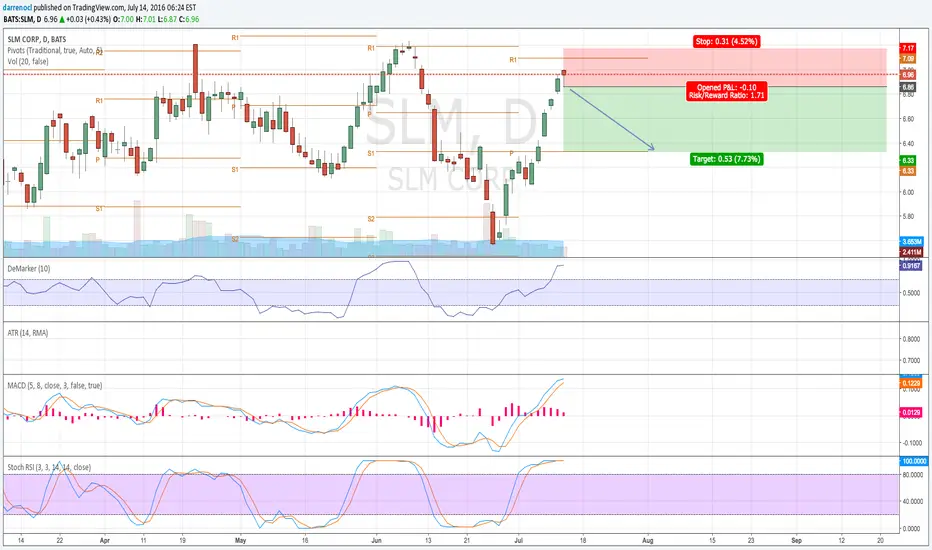This screenshot has height=550, width=932.
Task: Click the Aug date on time axis
Action: click(x=648, y=540)
